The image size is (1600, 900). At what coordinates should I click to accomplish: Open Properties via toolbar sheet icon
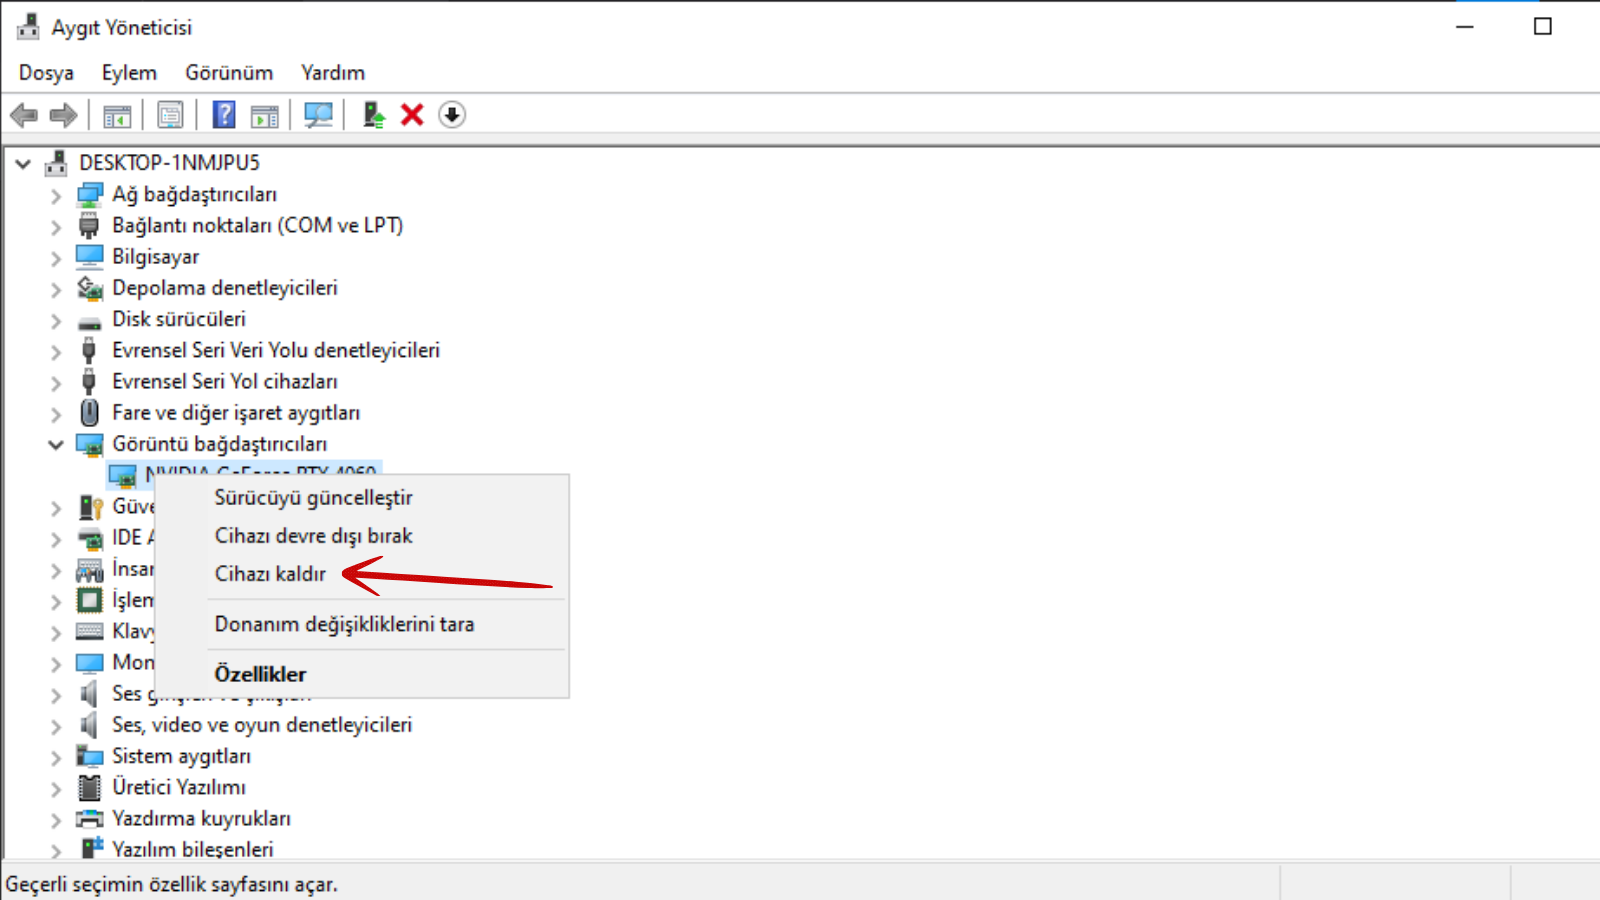click(170, 115)
